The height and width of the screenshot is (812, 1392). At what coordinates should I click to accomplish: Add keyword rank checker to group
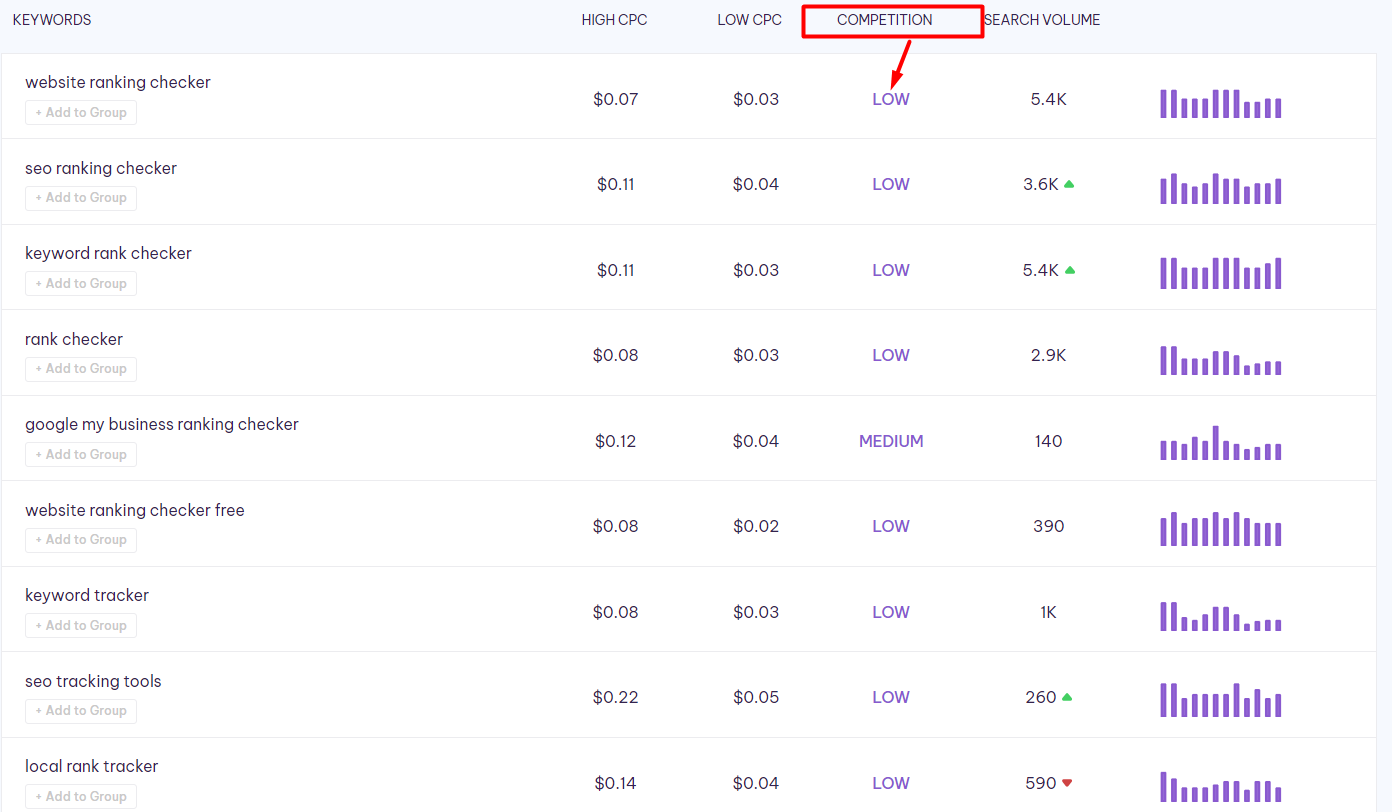(x=81, y=284)
